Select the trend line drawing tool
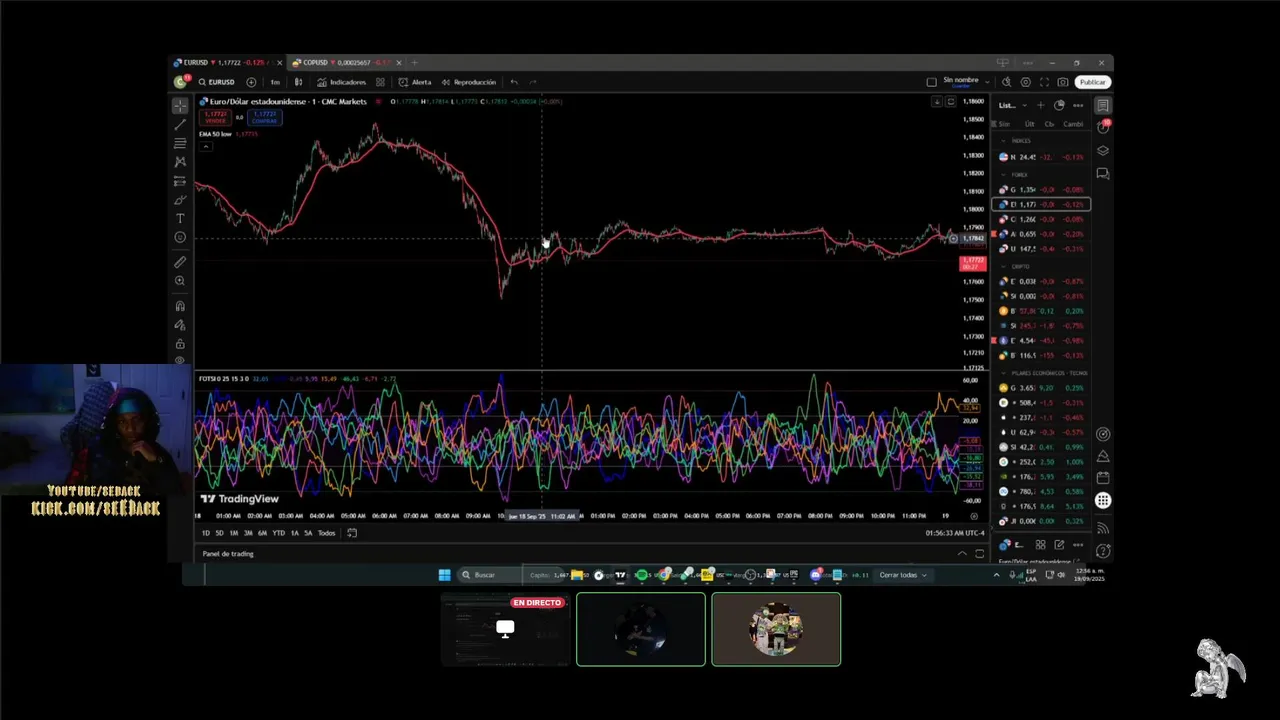This screenshot has width=1280, height=720. 180,124
